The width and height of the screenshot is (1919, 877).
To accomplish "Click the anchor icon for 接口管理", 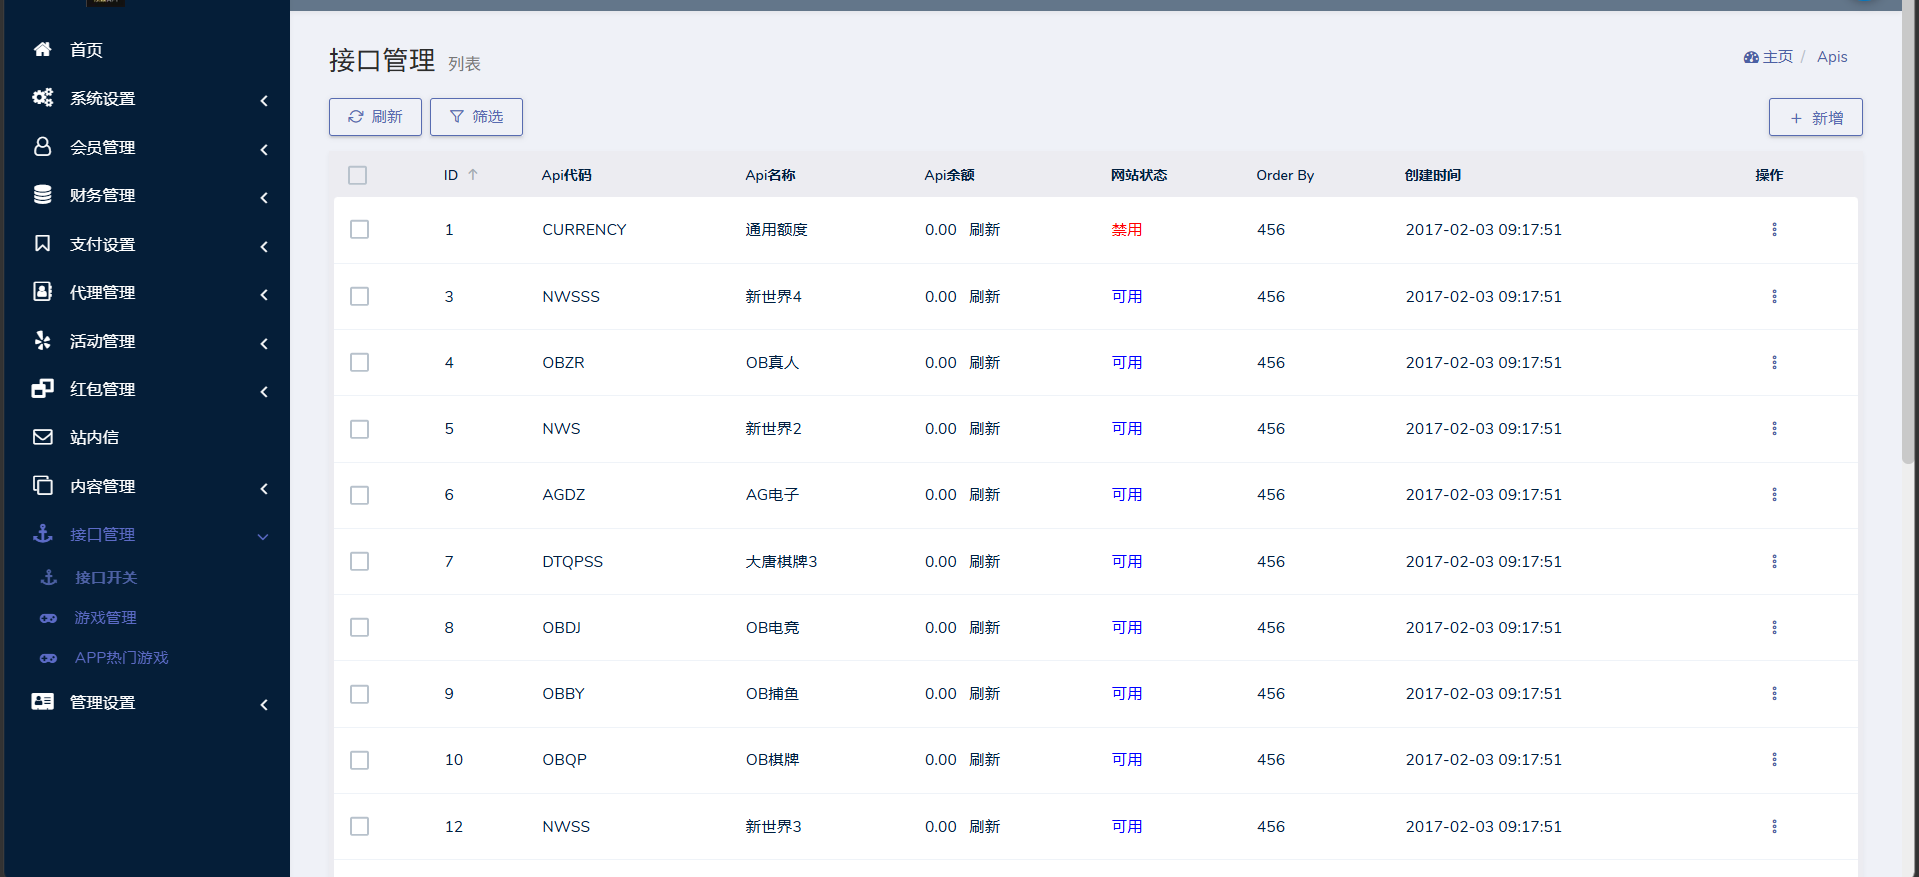I will coord(42,533).
